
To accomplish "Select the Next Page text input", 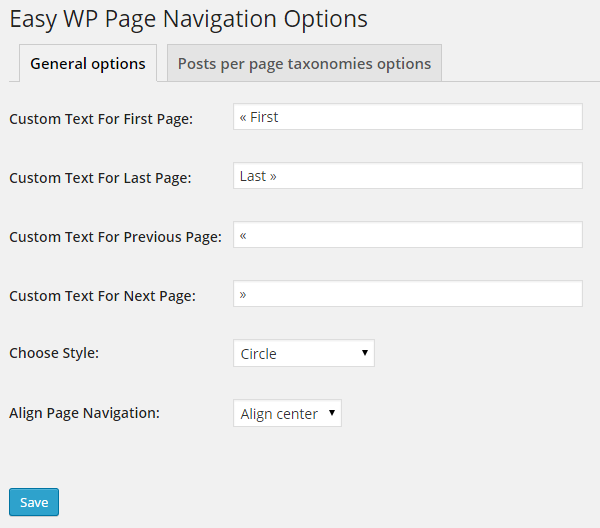I will [x=407, y=294].
